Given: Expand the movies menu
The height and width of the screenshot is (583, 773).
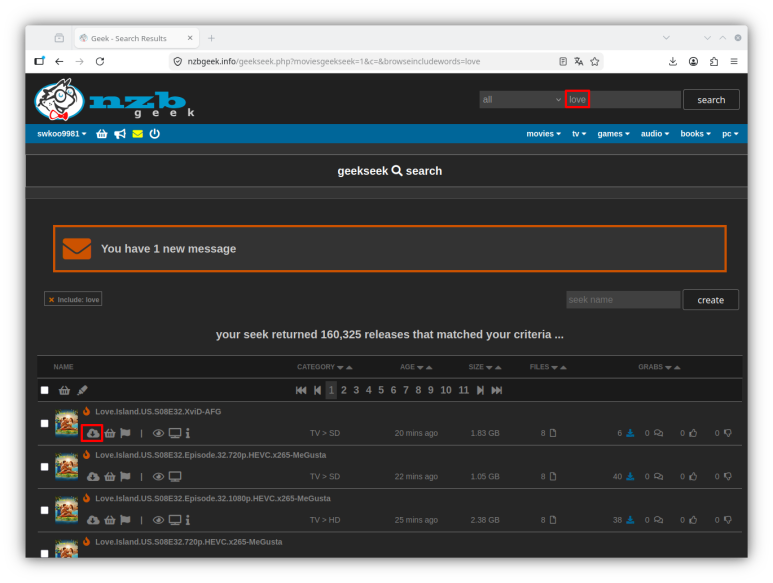Looking at the screenshot, I should [543, 134].
